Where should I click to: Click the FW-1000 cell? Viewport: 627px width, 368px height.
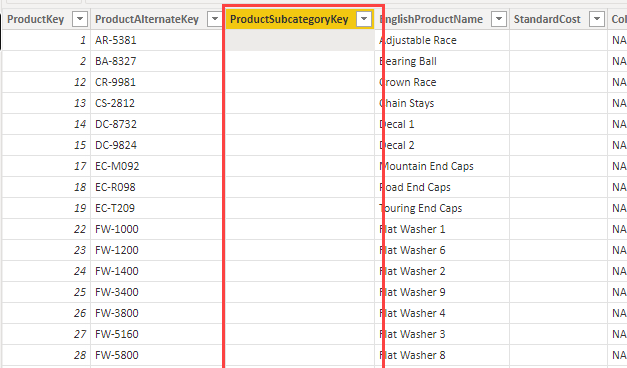[x=156, y=229]
